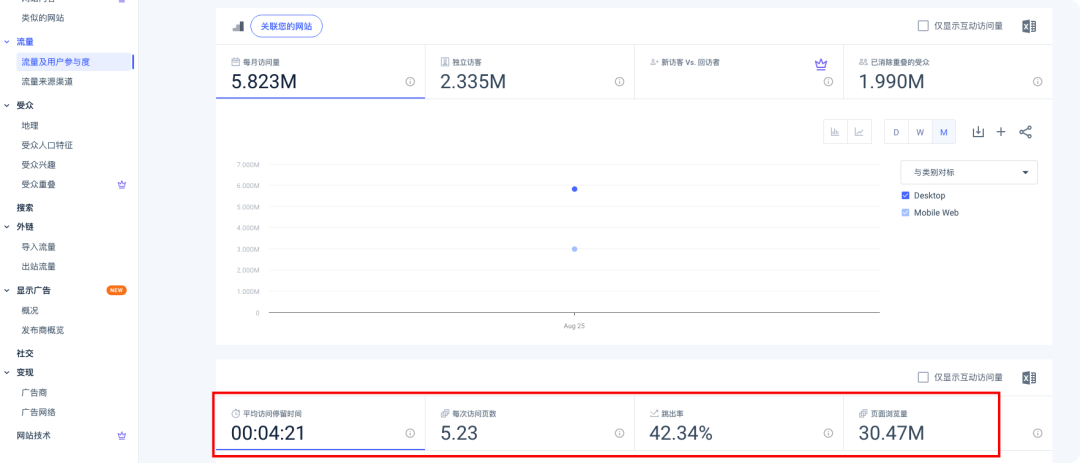Select the 每次访问页数 metric tab
The image size is (1080, 463).
(x=530, y=424)
